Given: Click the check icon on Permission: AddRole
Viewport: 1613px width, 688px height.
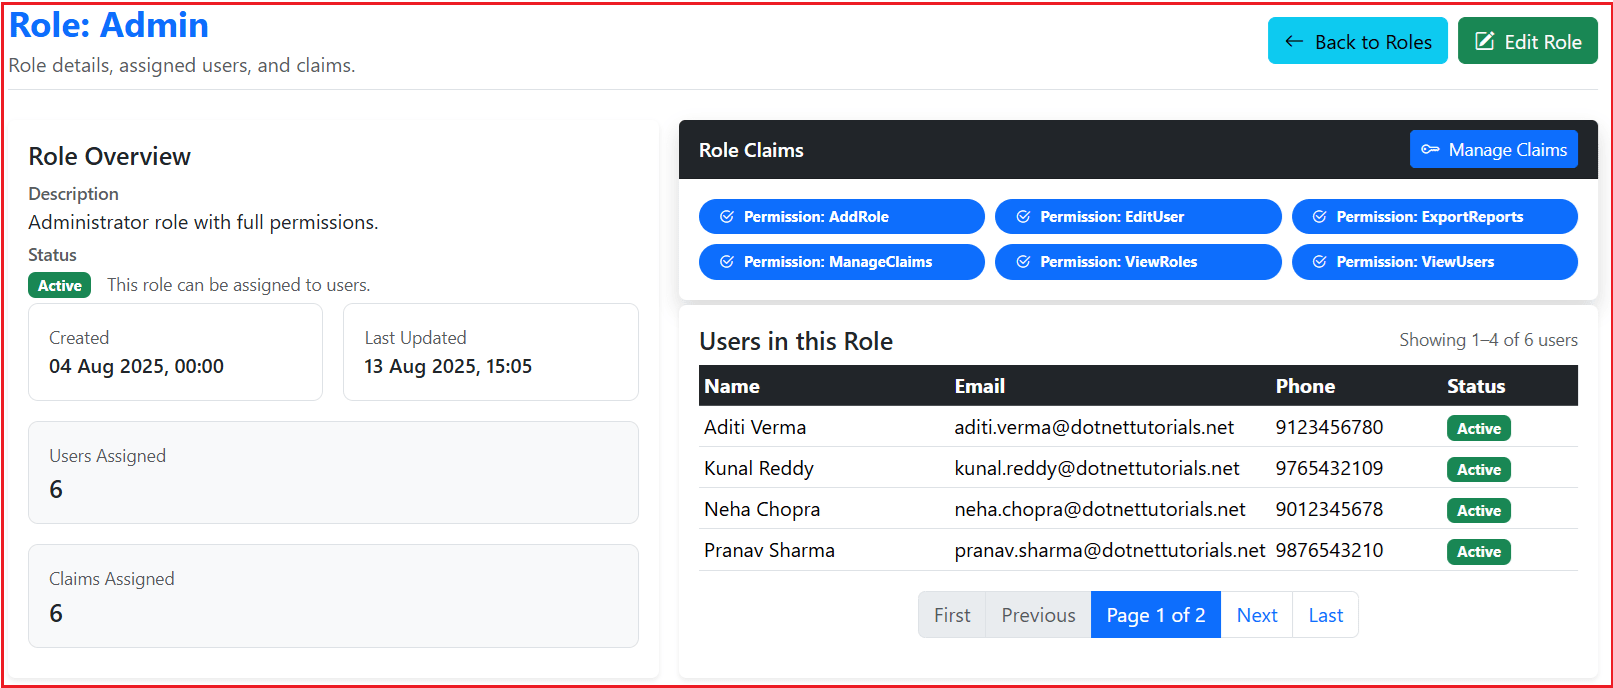Looking at the screenshot, I should tap(727, 217).
